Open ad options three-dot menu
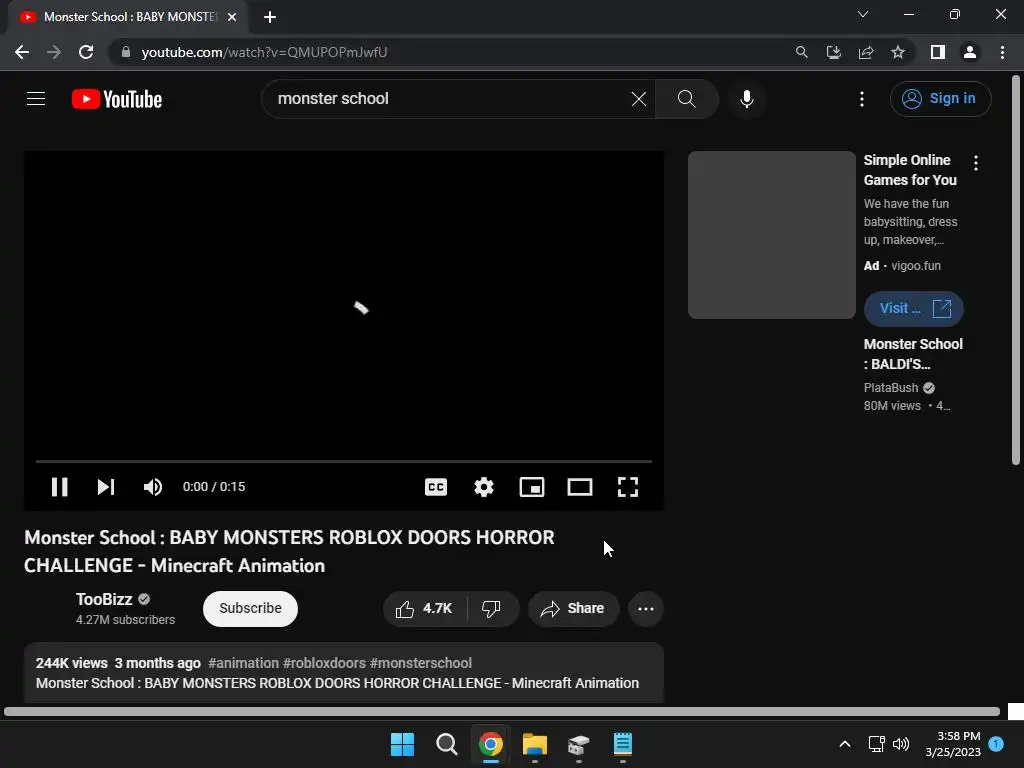1024x768 pixels. coord(976,163)
